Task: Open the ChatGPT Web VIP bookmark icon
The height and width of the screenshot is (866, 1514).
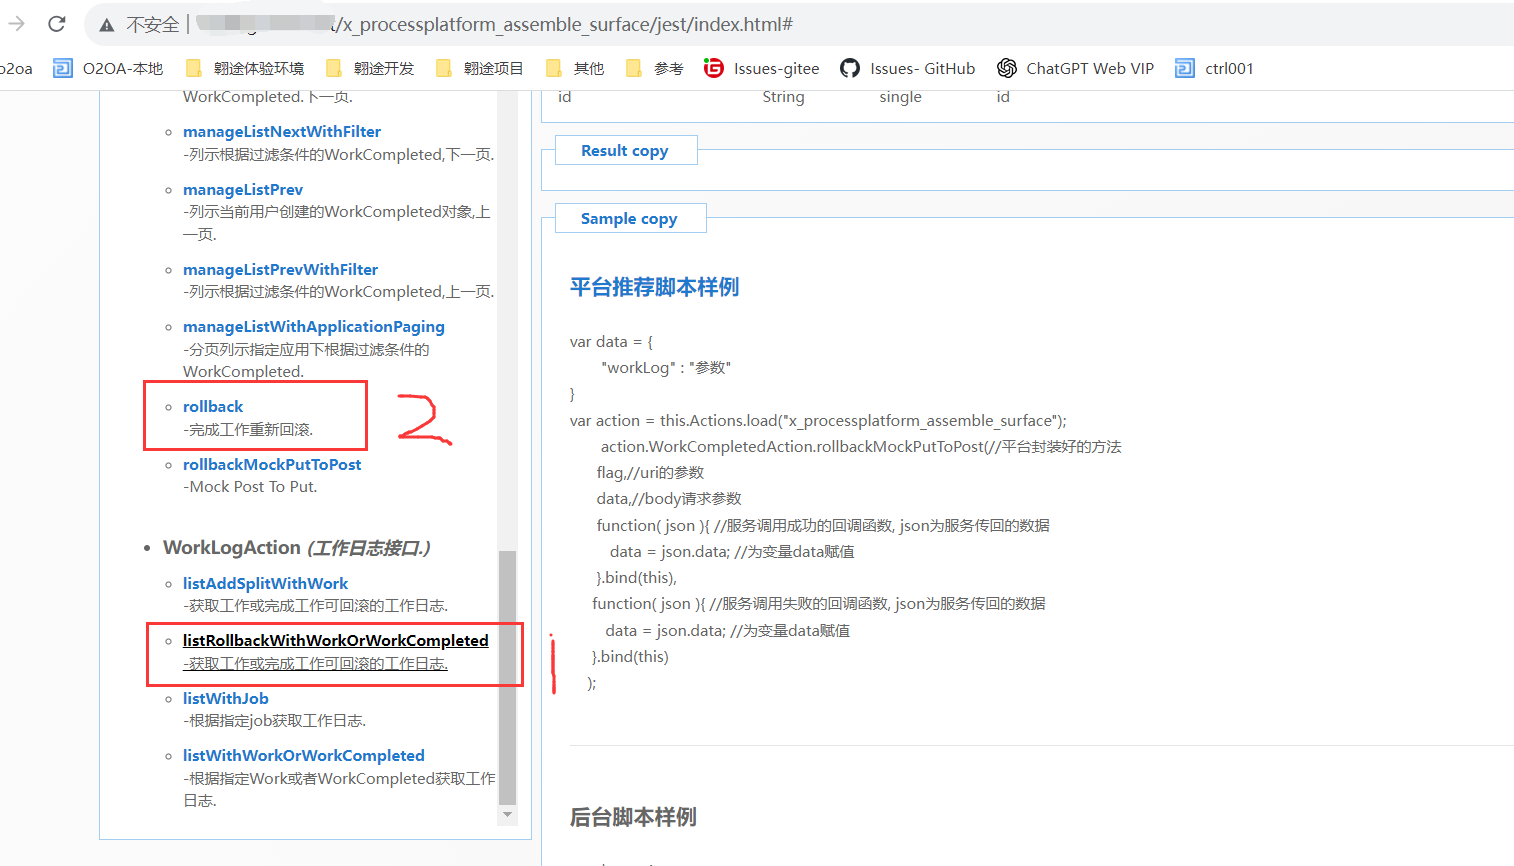Action: pyautogui.click(x=1007, y=68)
